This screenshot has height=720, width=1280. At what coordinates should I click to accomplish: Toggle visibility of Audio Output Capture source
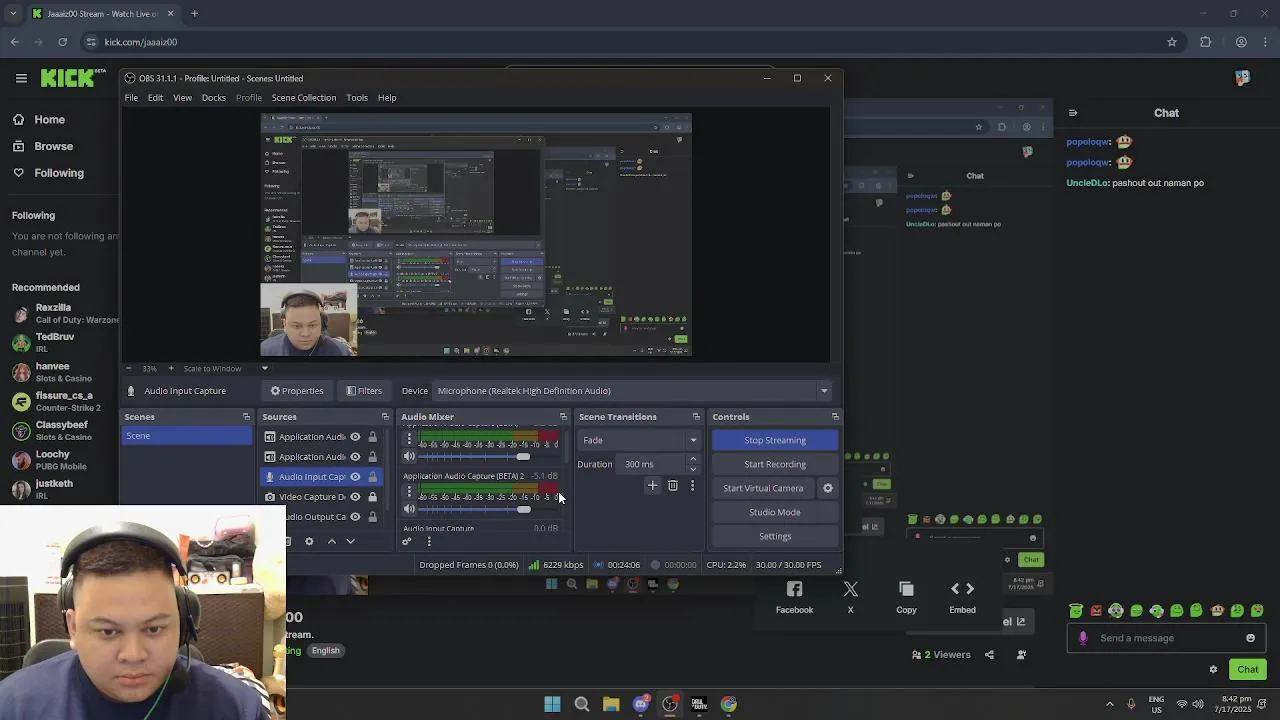point(355,517)
